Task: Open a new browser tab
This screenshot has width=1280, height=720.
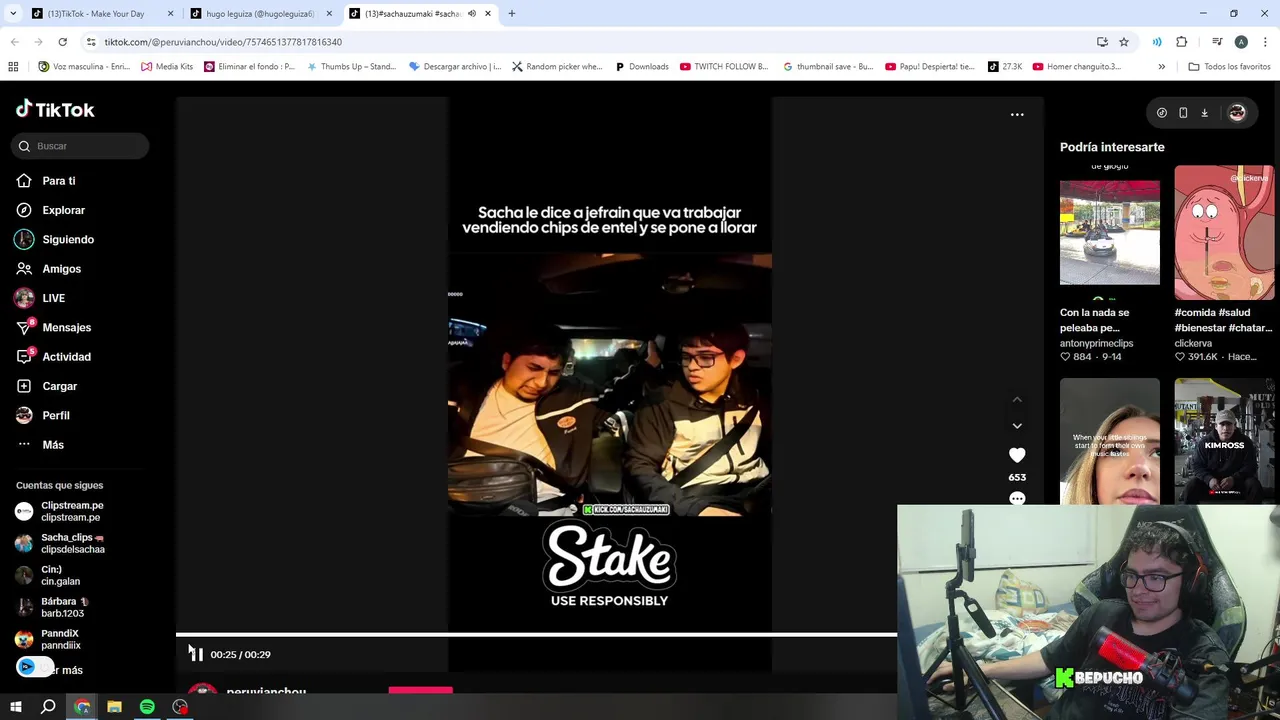Action: point(512,14)
